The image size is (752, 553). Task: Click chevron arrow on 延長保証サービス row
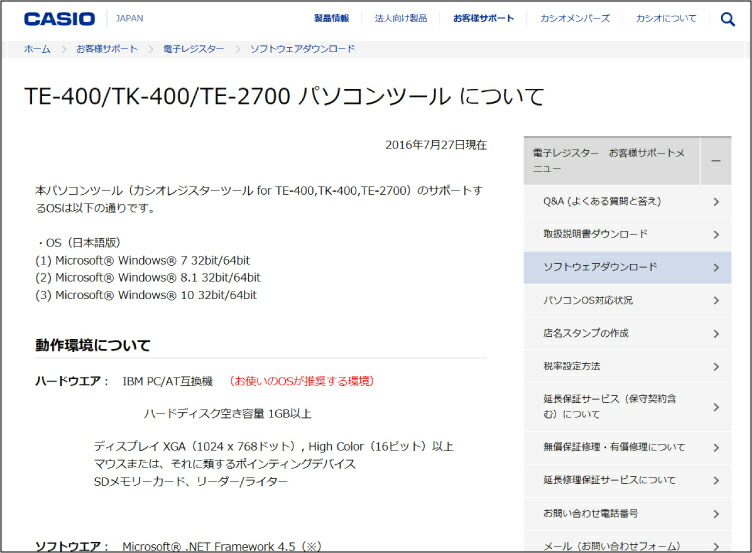[716, 407]
